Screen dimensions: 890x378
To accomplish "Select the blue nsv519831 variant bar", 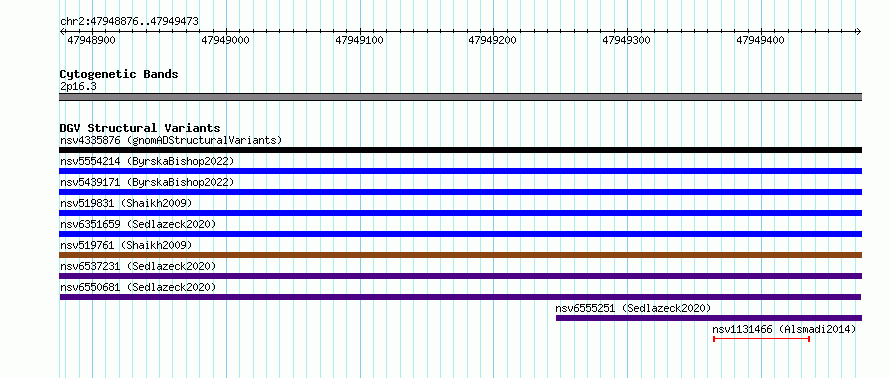I will (x=460, y=213).
